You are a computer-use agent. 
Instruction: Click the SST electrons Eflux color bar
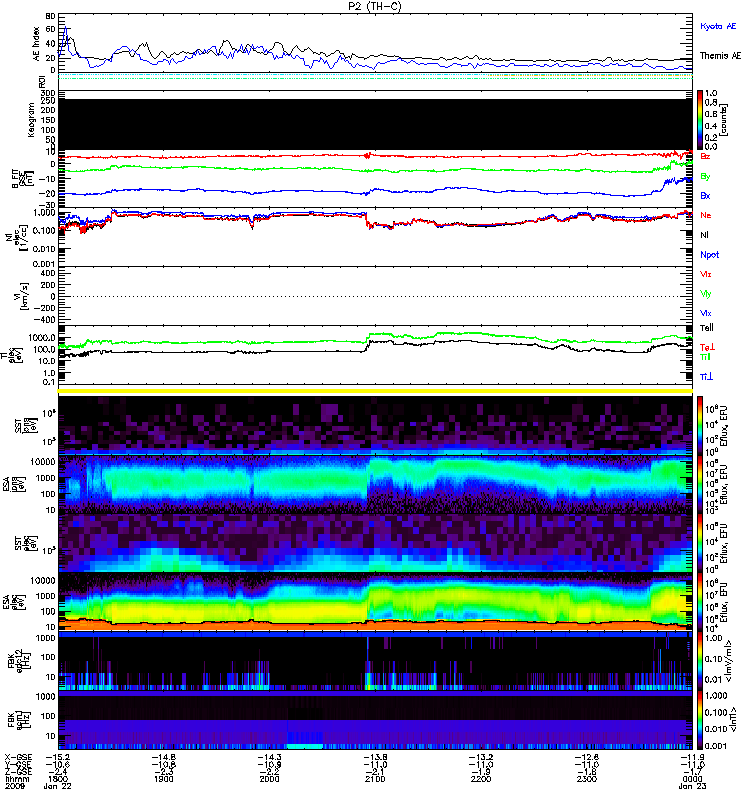click(x=700, y=543)
